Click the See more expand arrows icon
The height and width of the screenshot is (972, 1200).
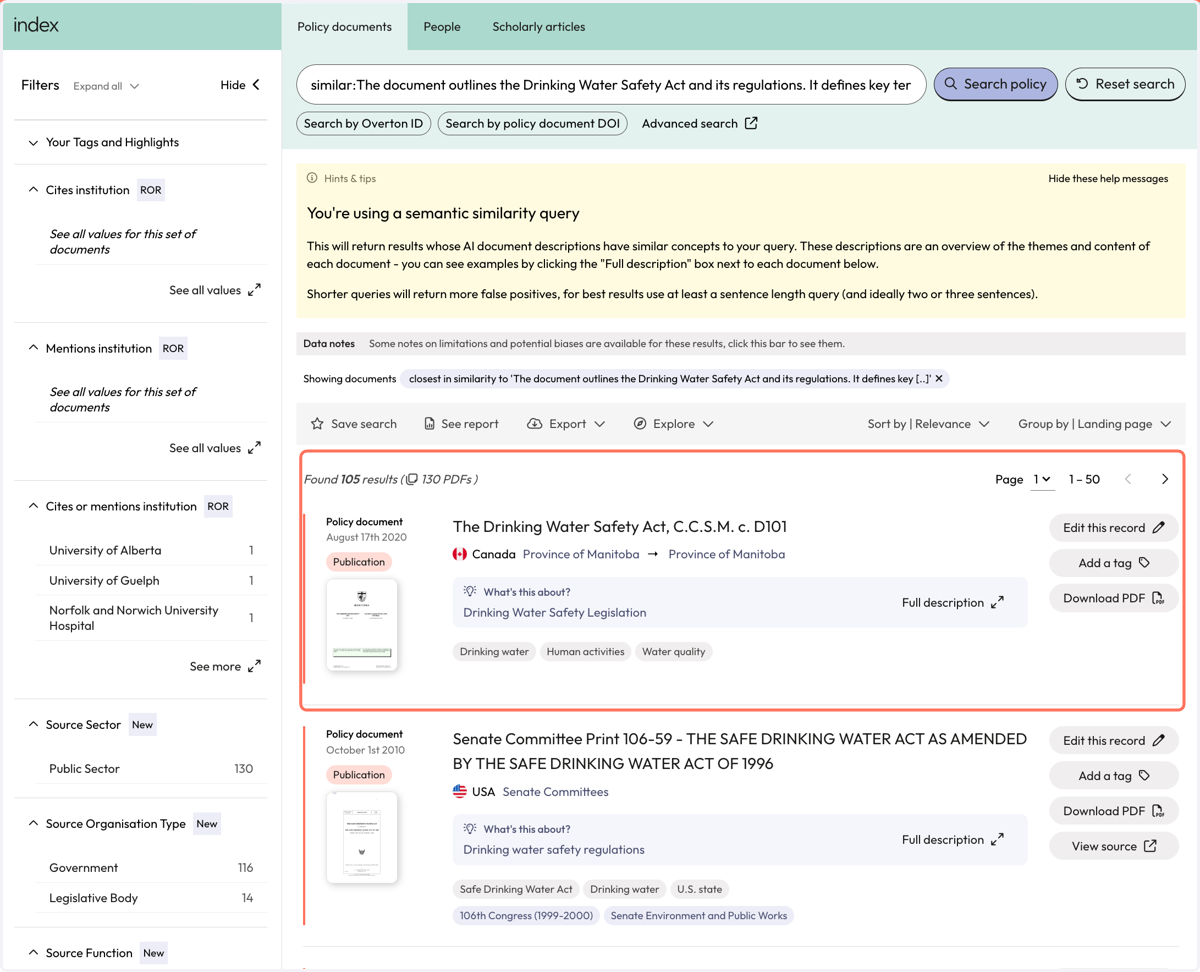tap(254, 666)
